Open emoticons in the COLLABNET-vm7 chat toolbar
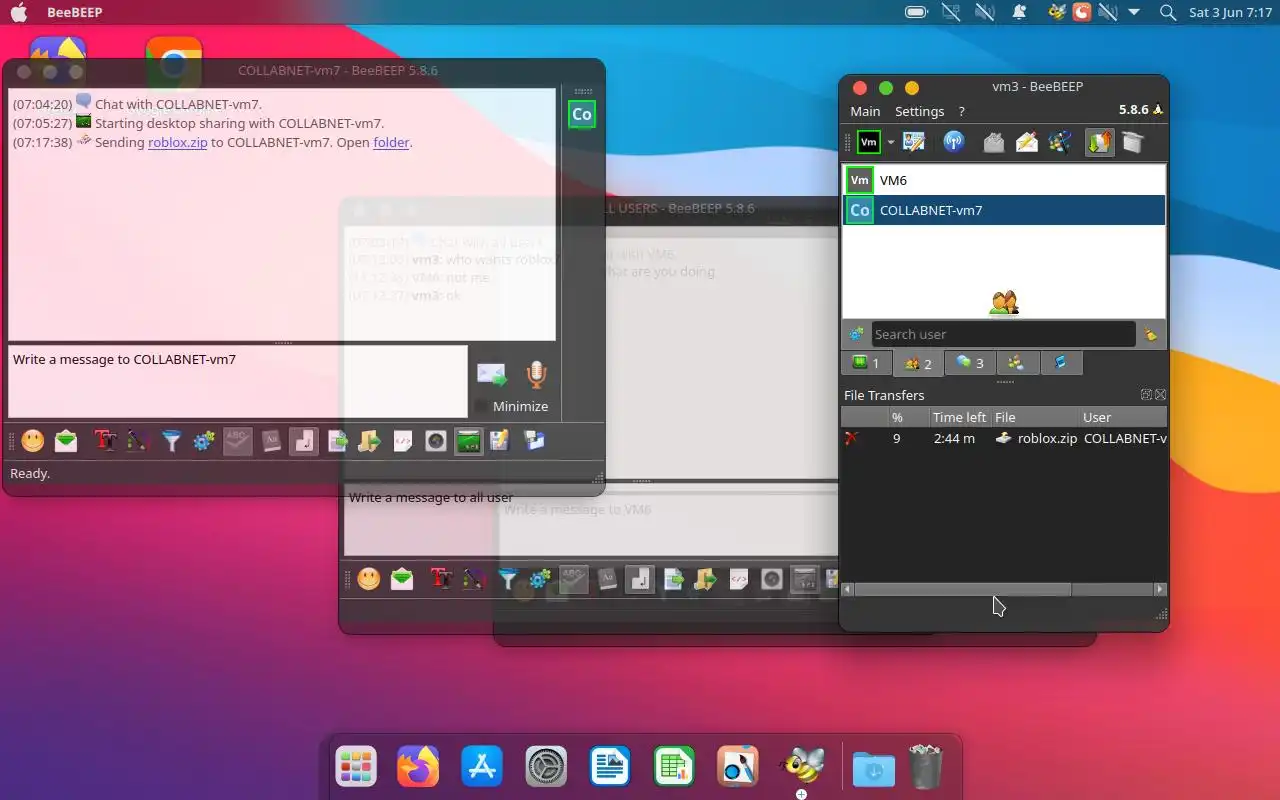This screenshot has height=800, width=1280. [x=33, y=441]
